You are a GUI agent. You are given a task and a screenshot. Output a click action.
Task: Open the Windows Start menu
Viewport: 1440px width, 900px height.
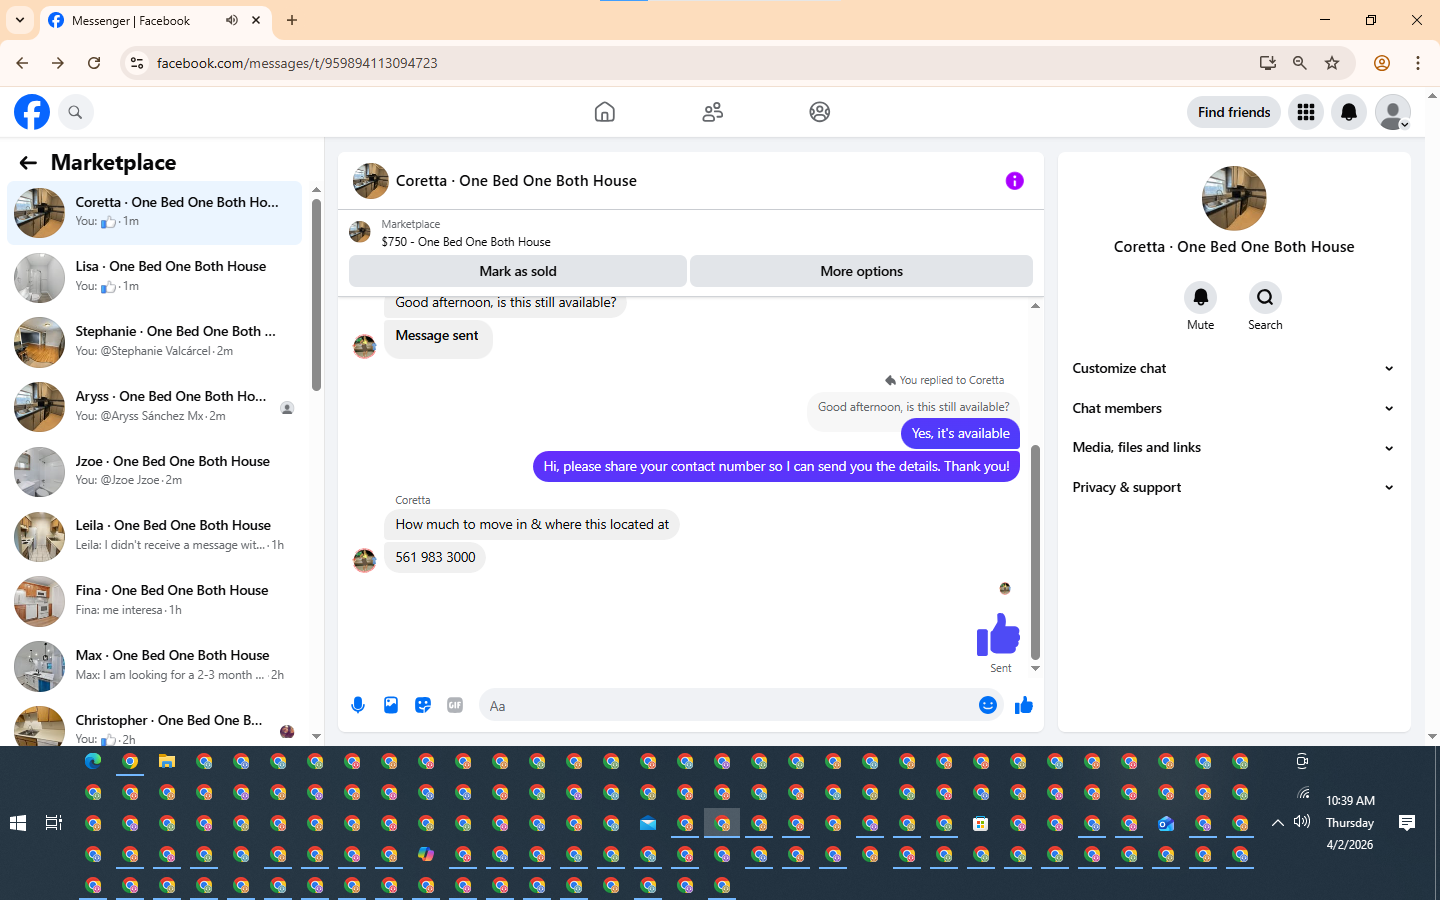(17, 823)
